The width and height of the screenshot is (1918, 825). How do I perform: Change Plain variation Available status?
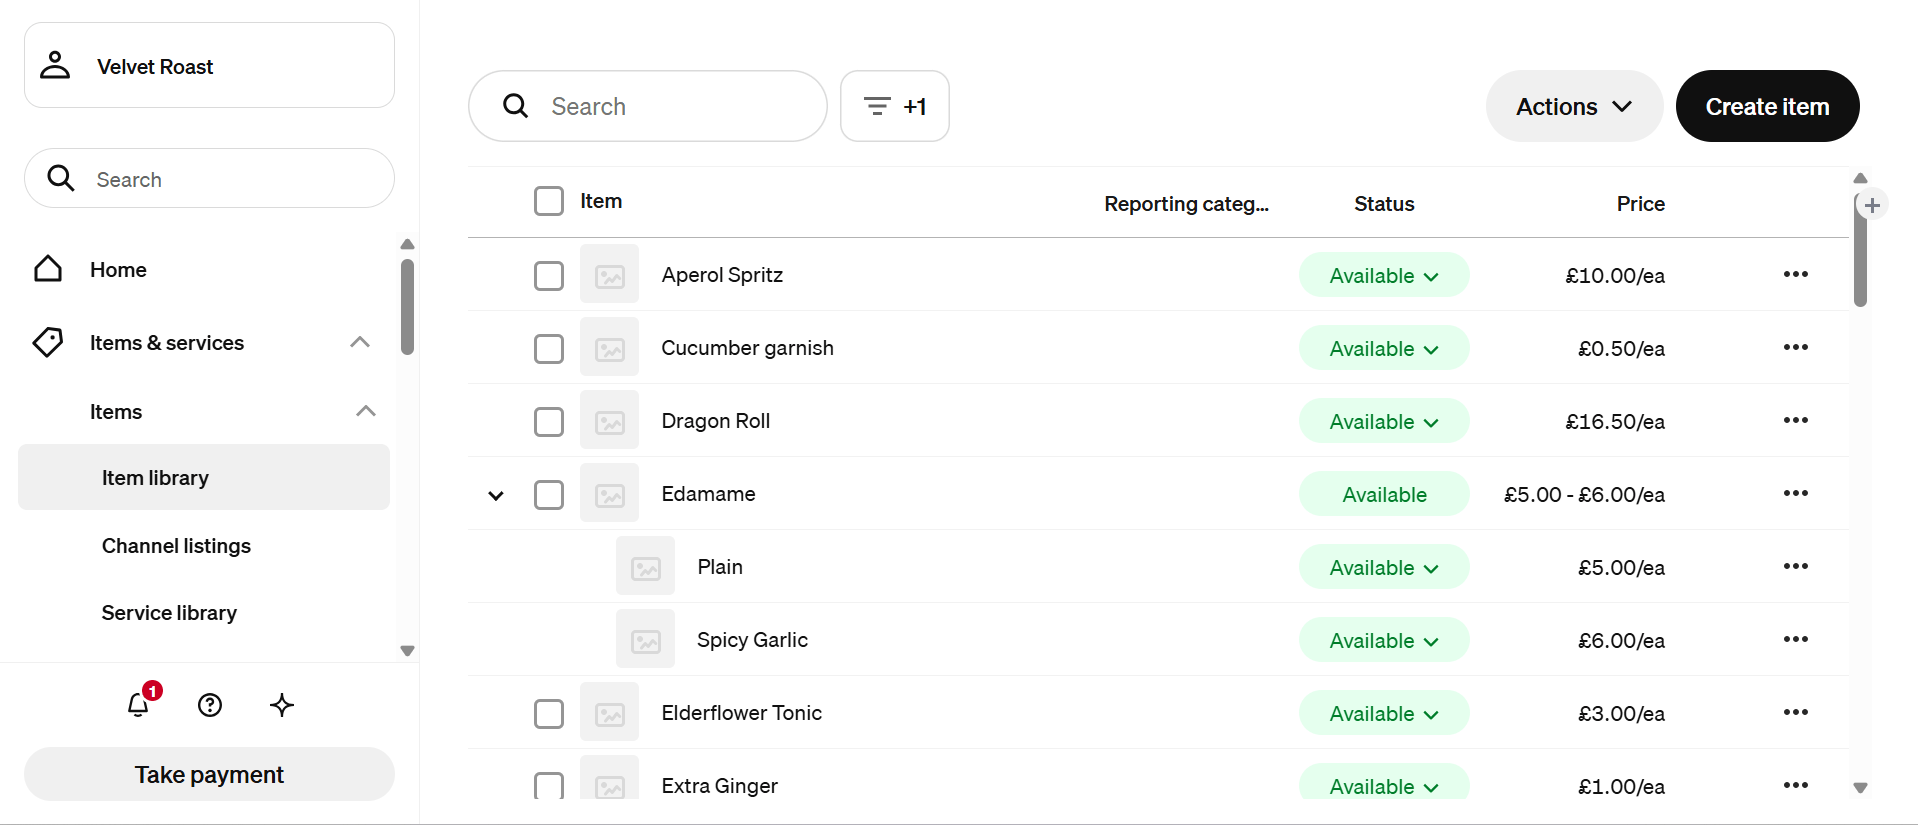click(x=1384, y=567)
